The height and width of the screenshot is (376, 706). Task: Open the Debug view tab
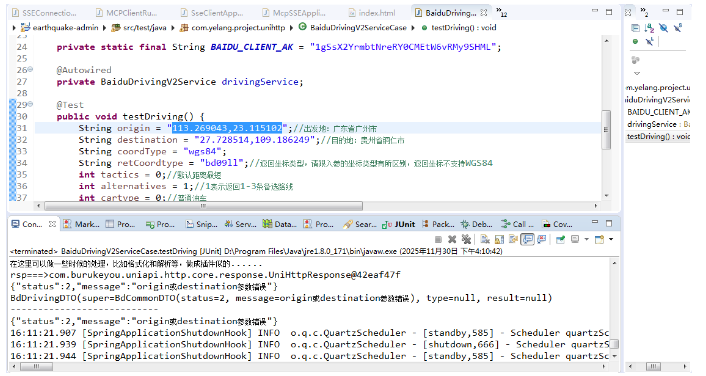pyautogui.click(x=476, y=224)
